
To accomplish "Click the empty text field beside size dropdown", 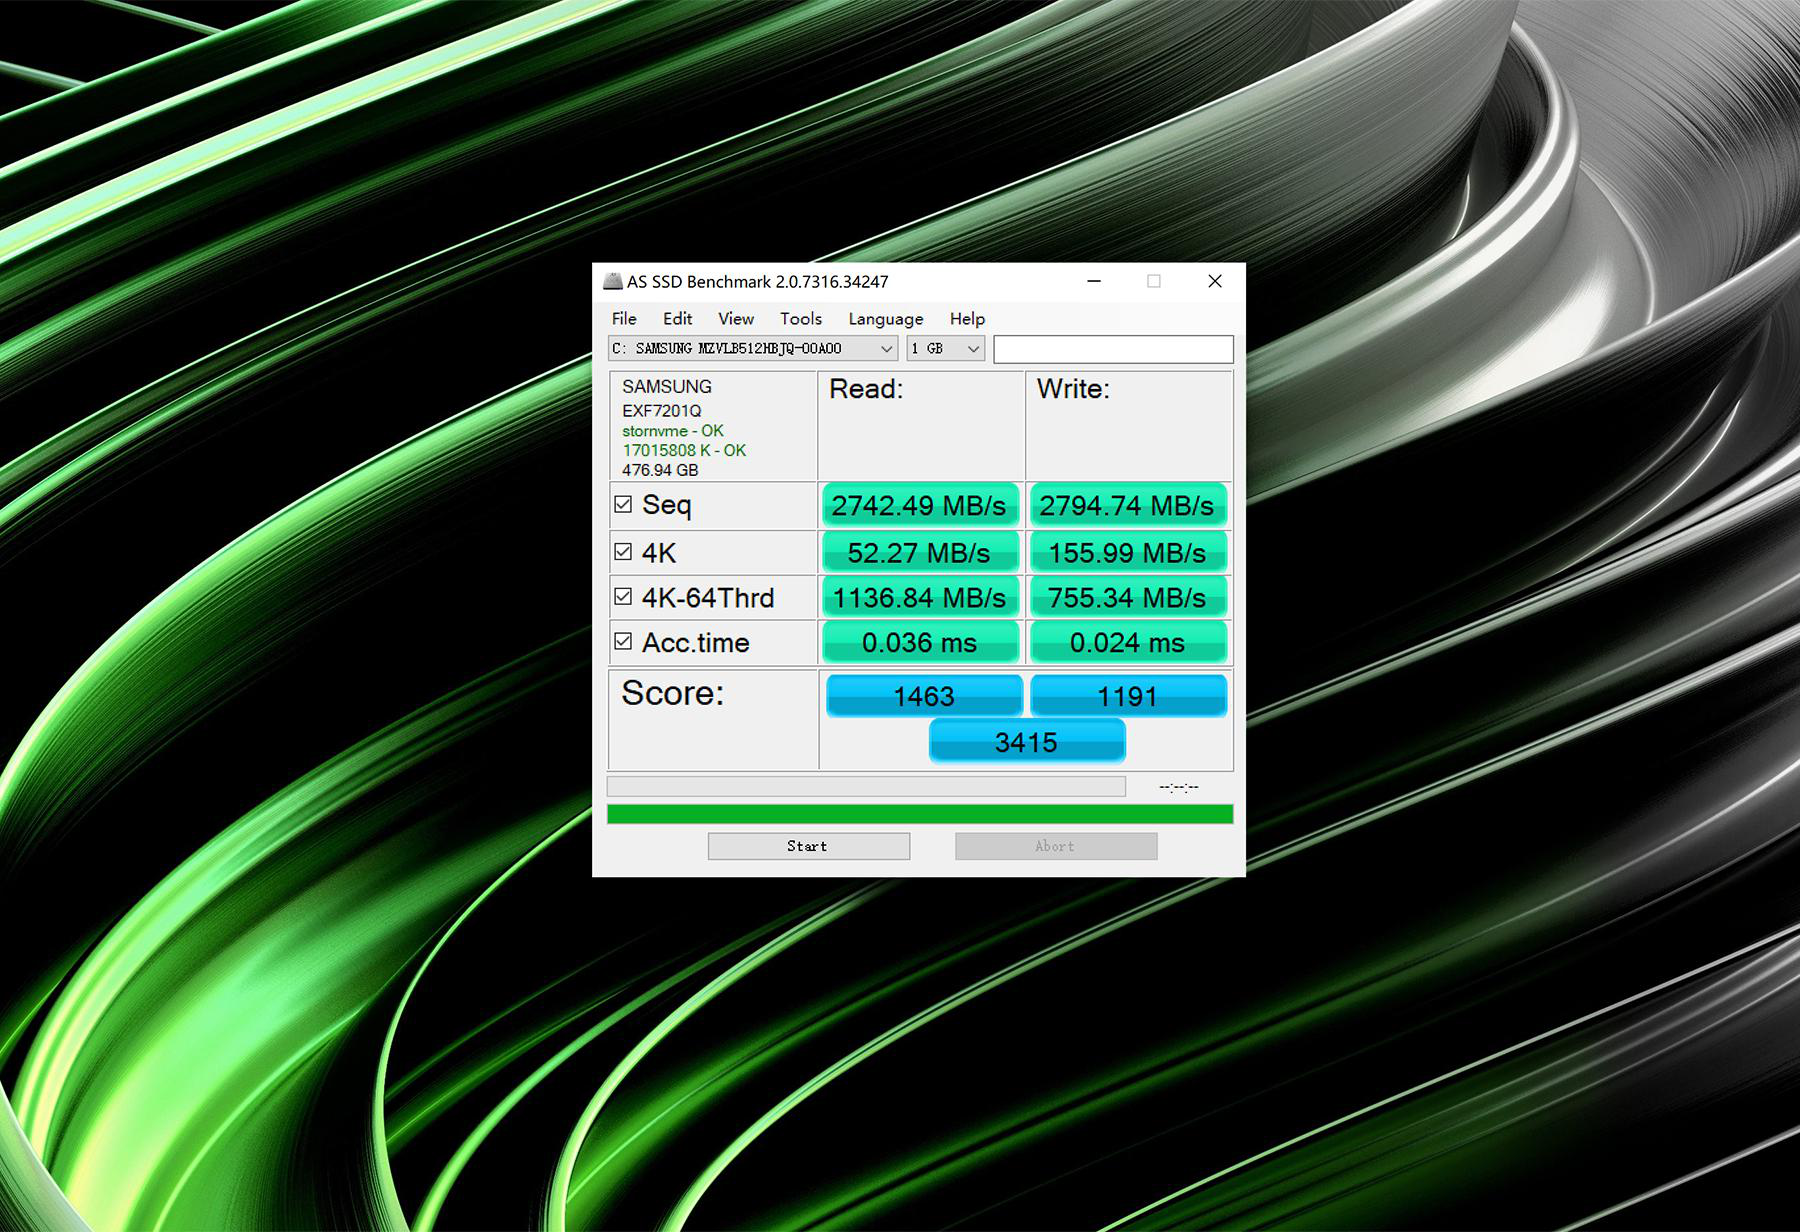I will pyautogui.click(x=1113, y=349).
